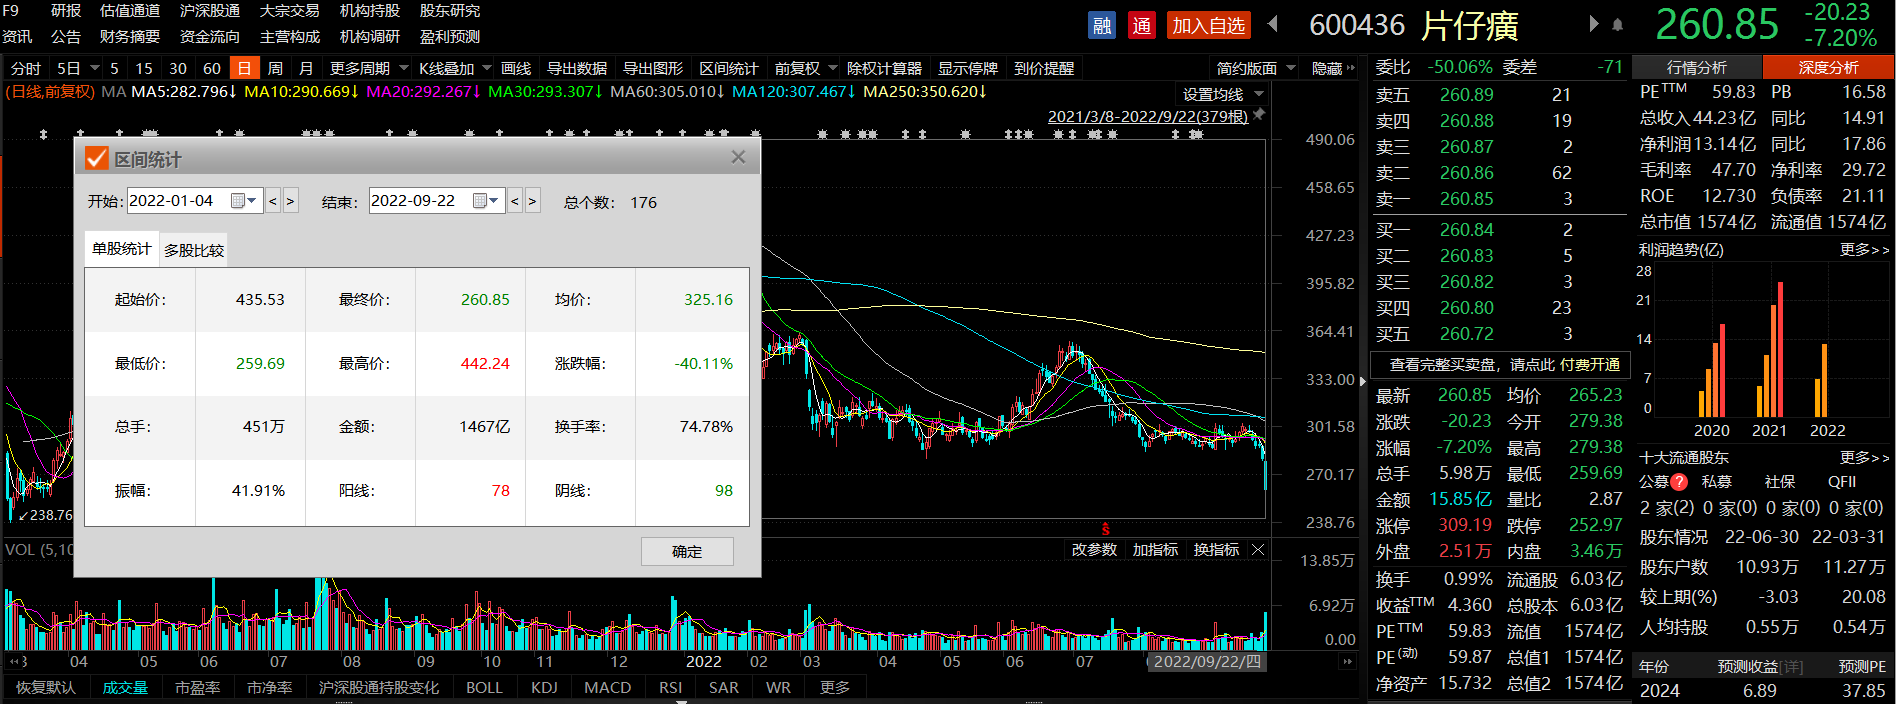
Task: Close the volume indicator panel X
Action: 1258,550
